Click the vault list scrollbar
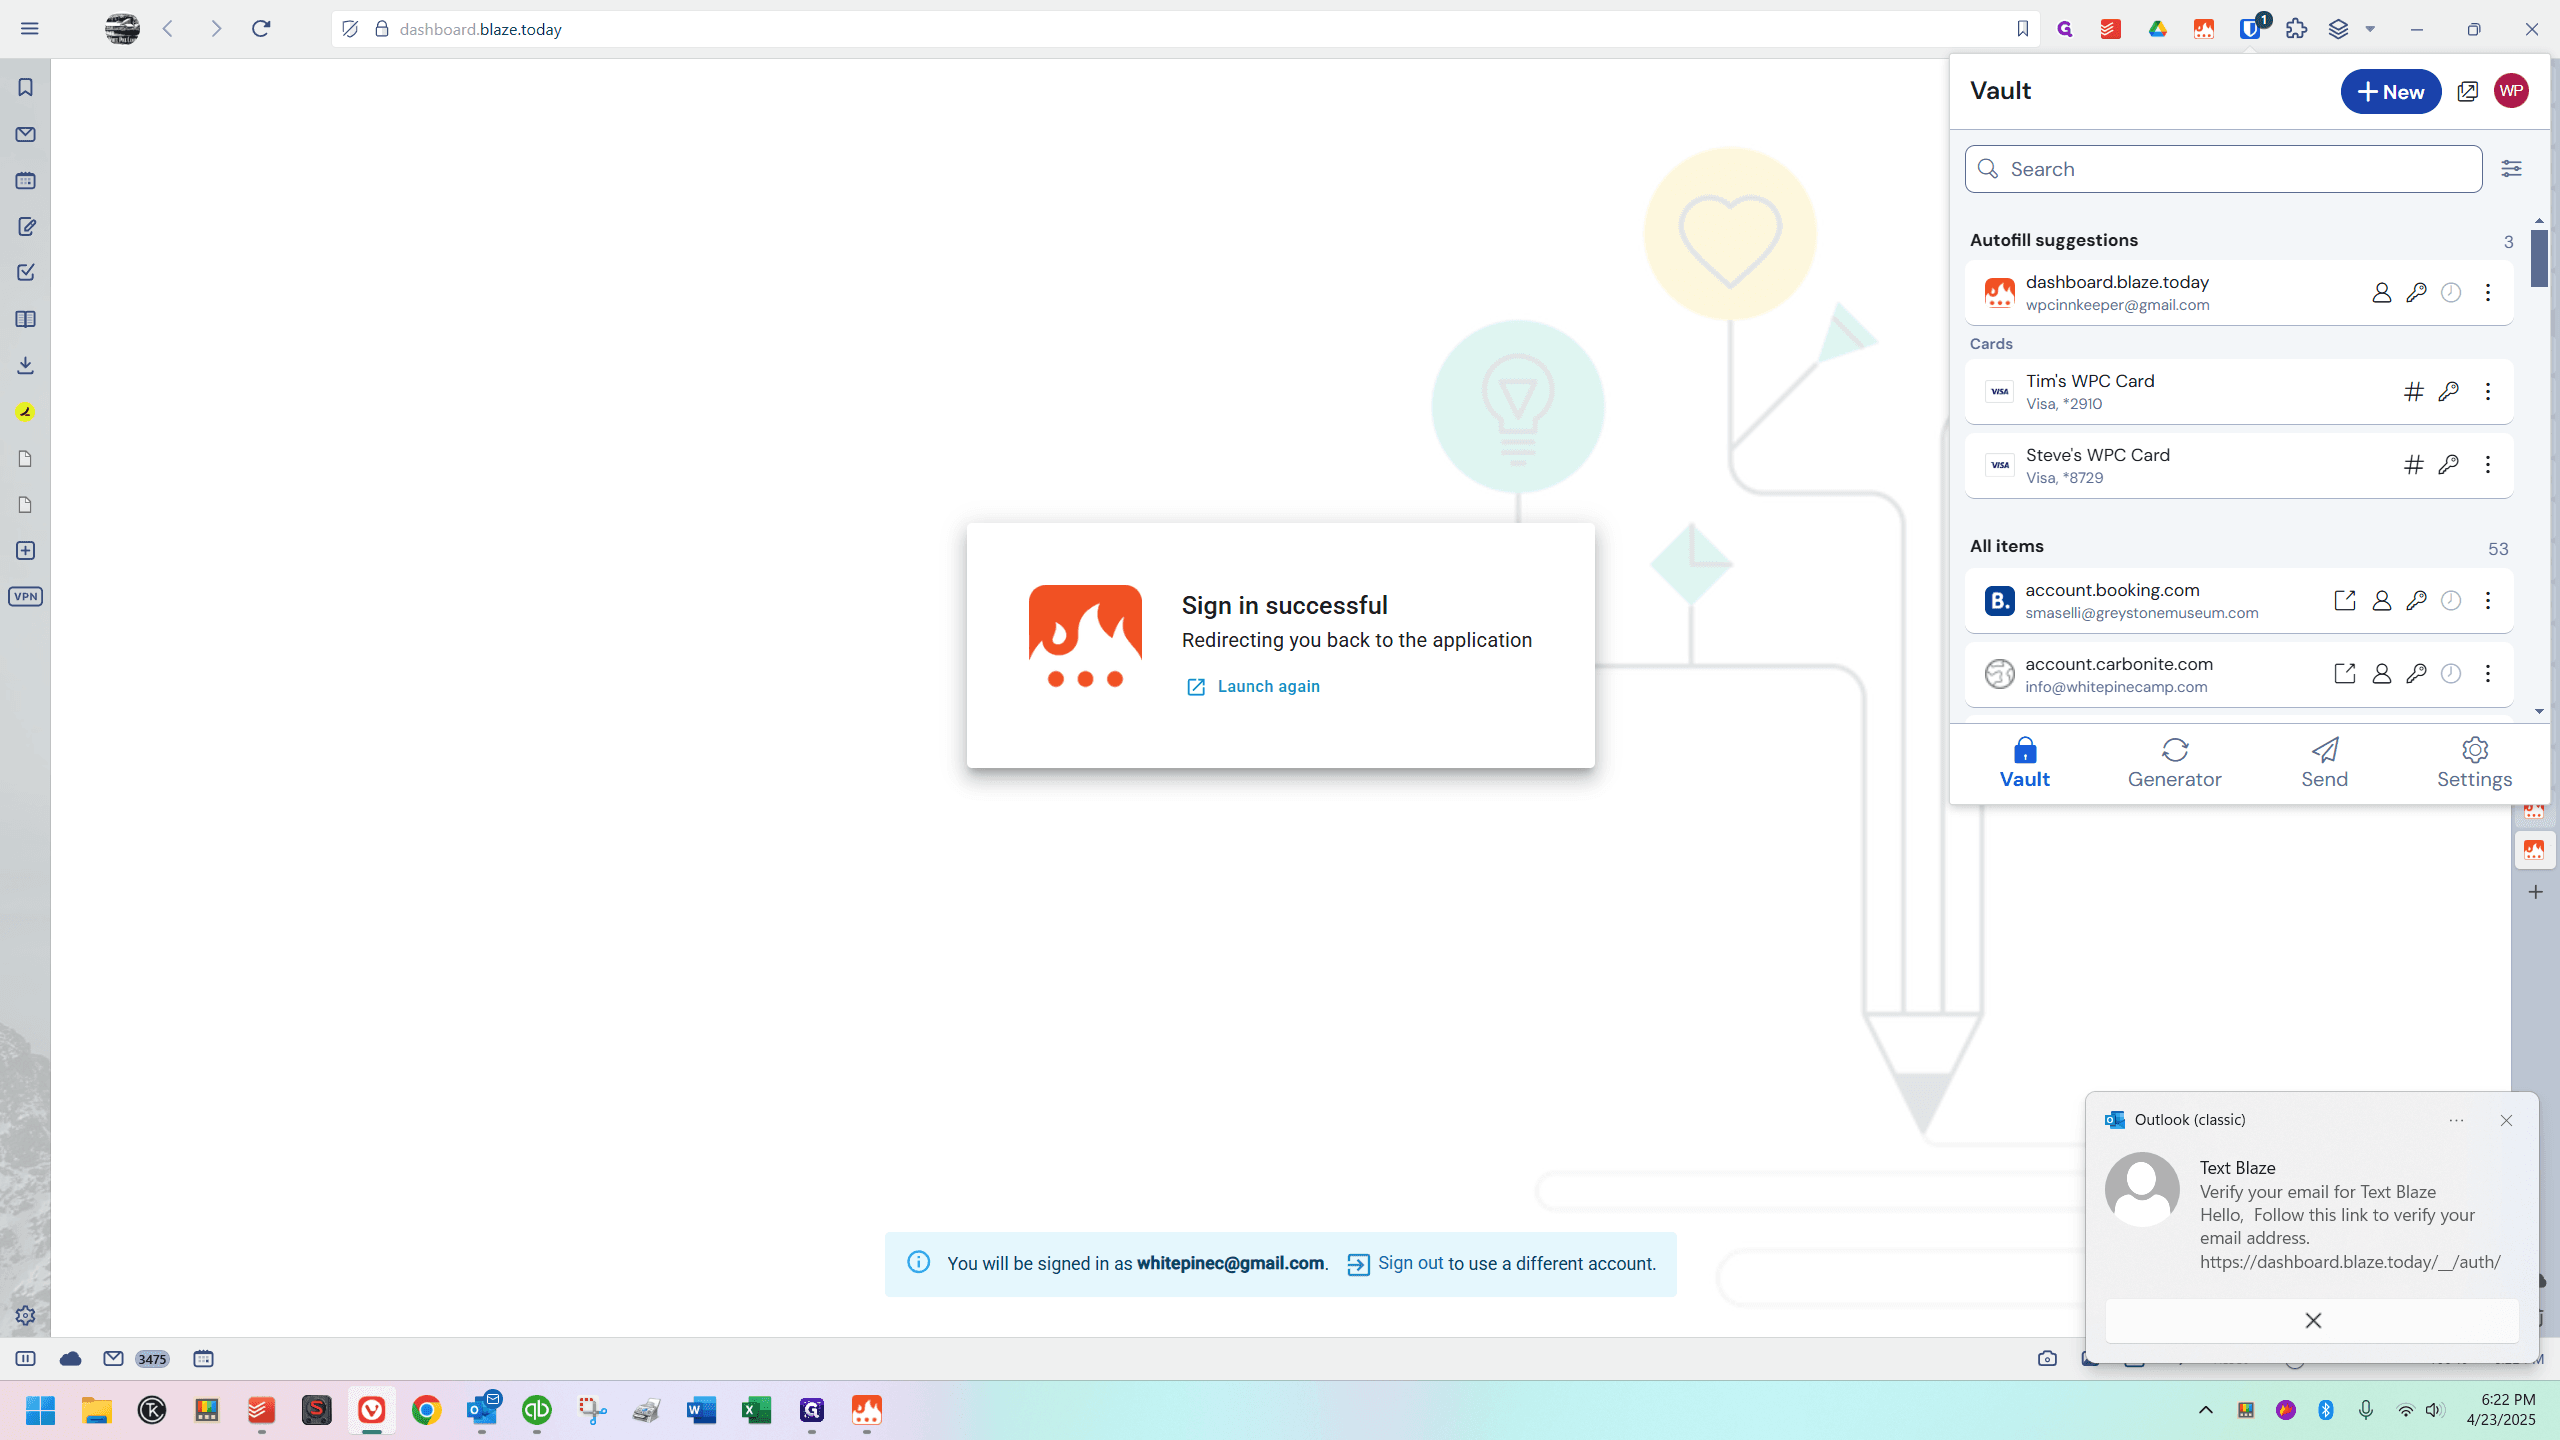The image size is (2560, 1440). [x=2540, y=258]
